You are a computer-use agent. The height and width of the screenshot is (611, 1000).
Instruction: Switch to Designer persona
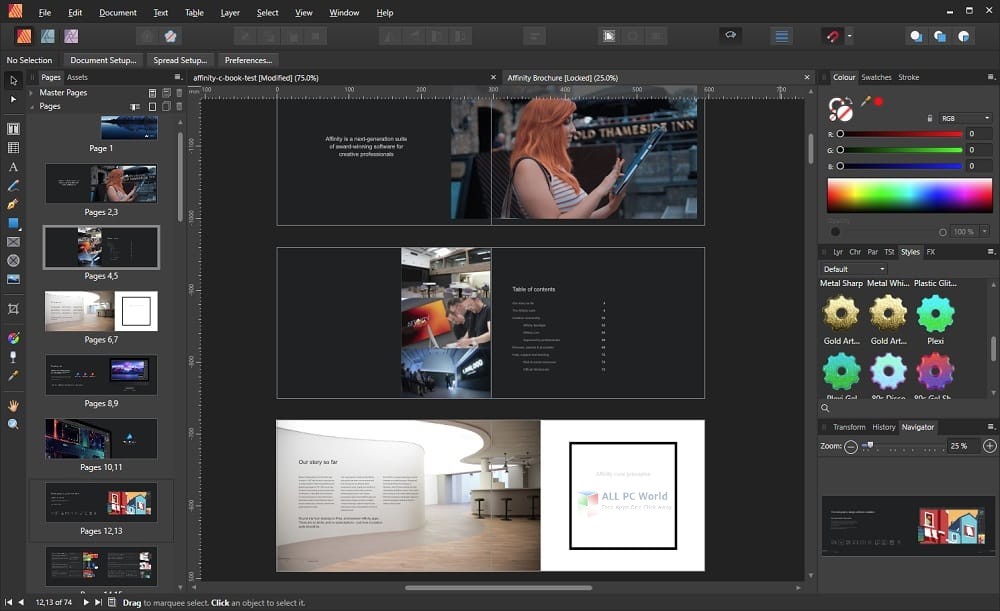coord(48,36)
